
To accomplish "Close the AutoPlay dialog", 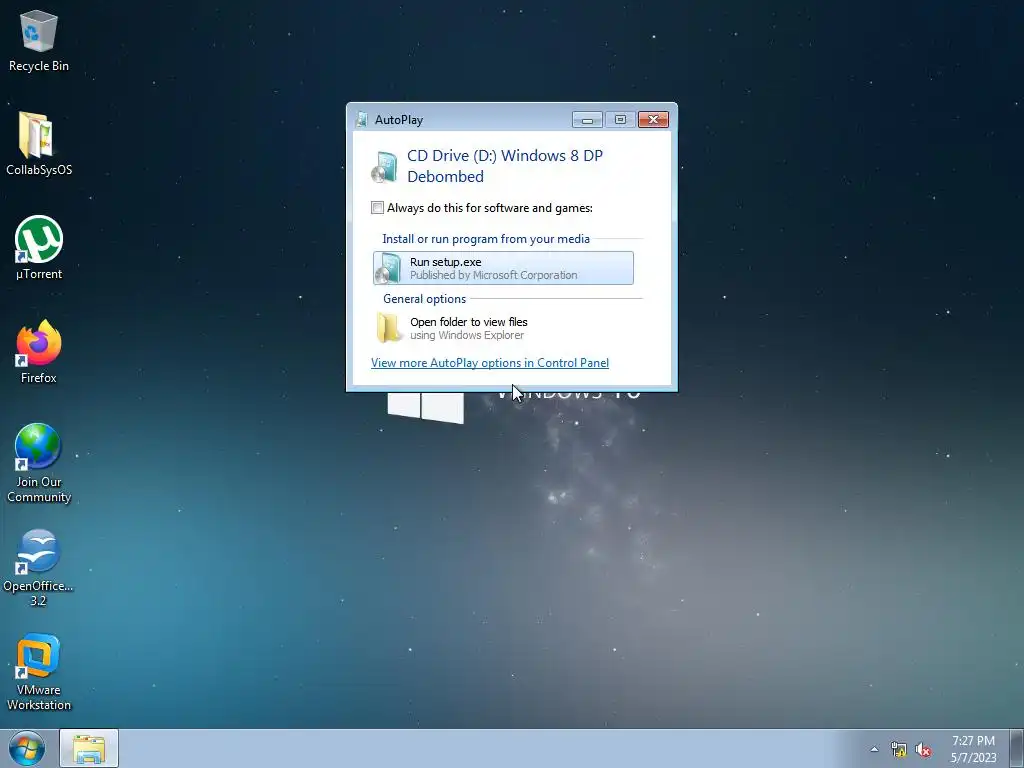I will click(x=653, y=120).
